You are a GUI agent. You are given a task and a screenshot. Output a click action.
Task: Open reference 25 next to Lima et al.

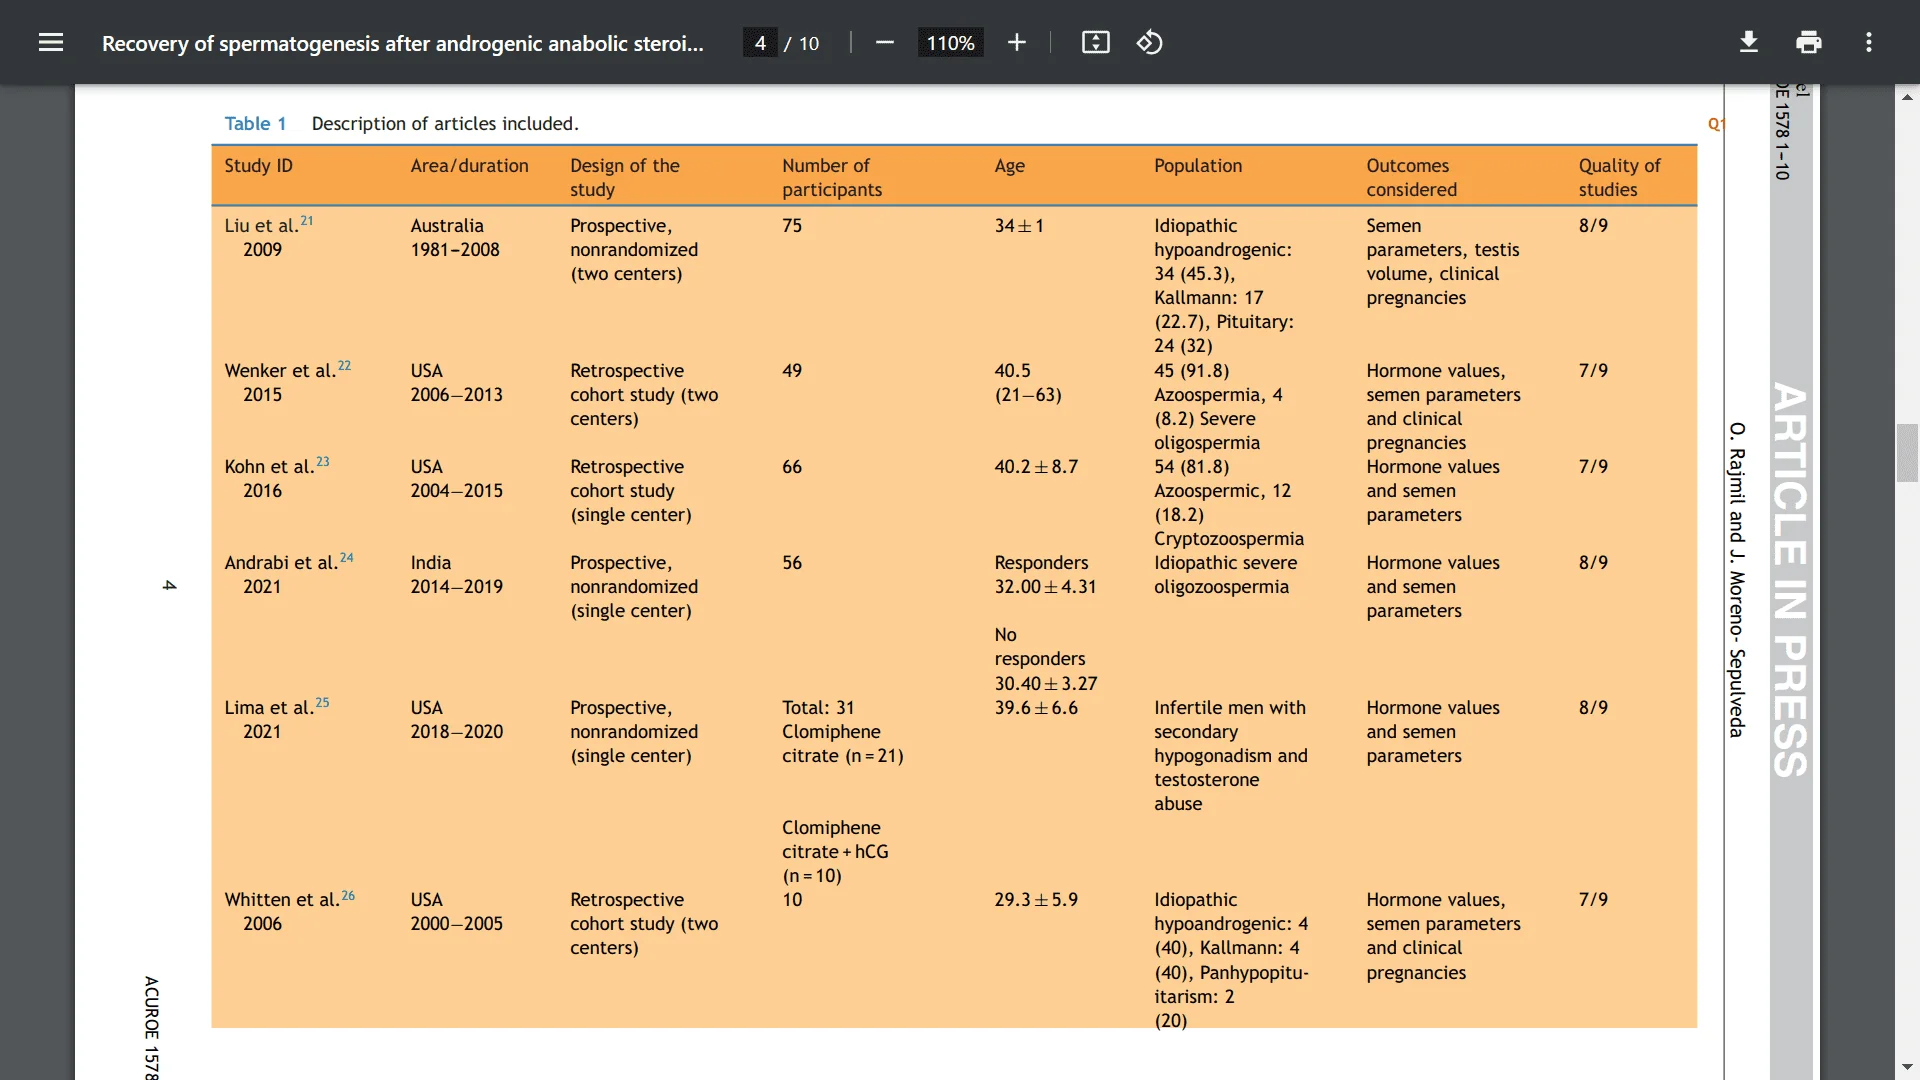click(x=322, y=700)
